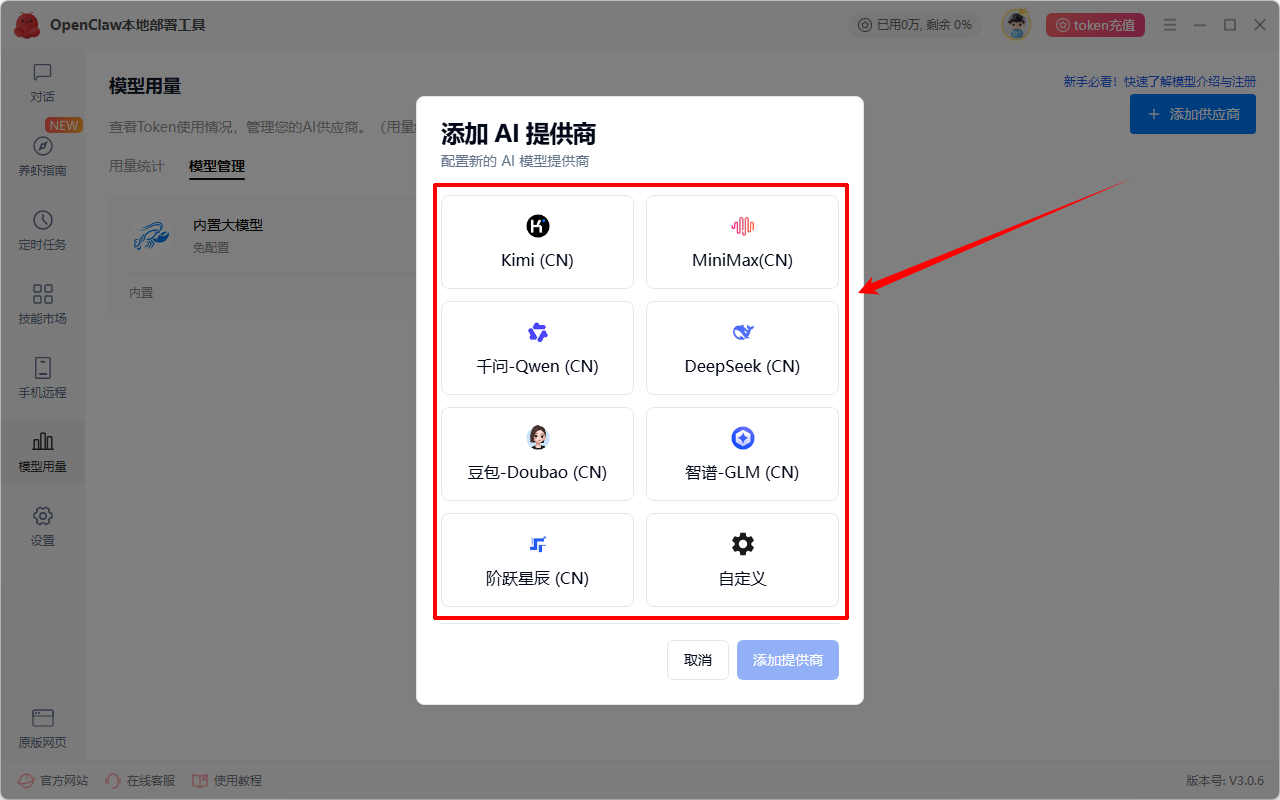The image size is (1280, 800).
Task: Switch to the 用量统计 tab
Action: (x=137, y=166)
